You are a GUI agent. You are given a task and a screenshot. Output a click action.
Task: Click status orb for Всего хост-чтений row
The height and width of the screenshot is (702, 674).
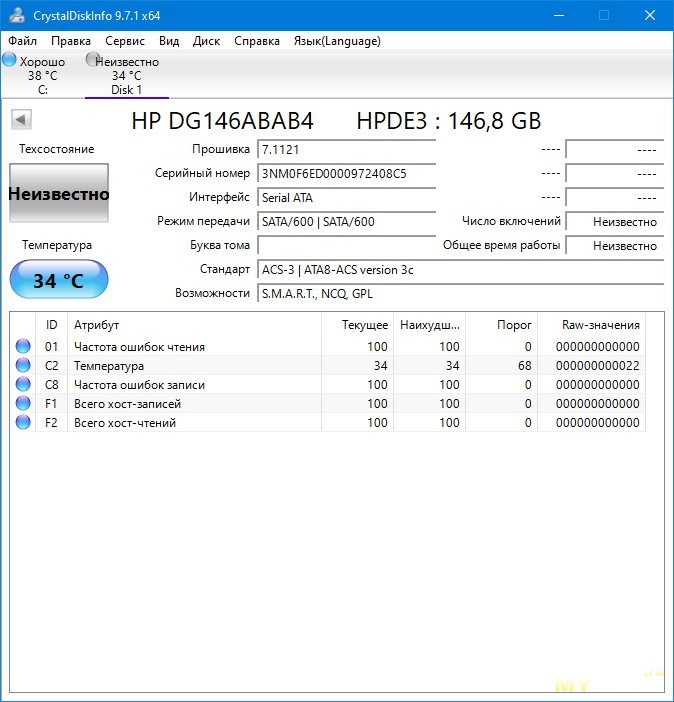coord(23,423)
